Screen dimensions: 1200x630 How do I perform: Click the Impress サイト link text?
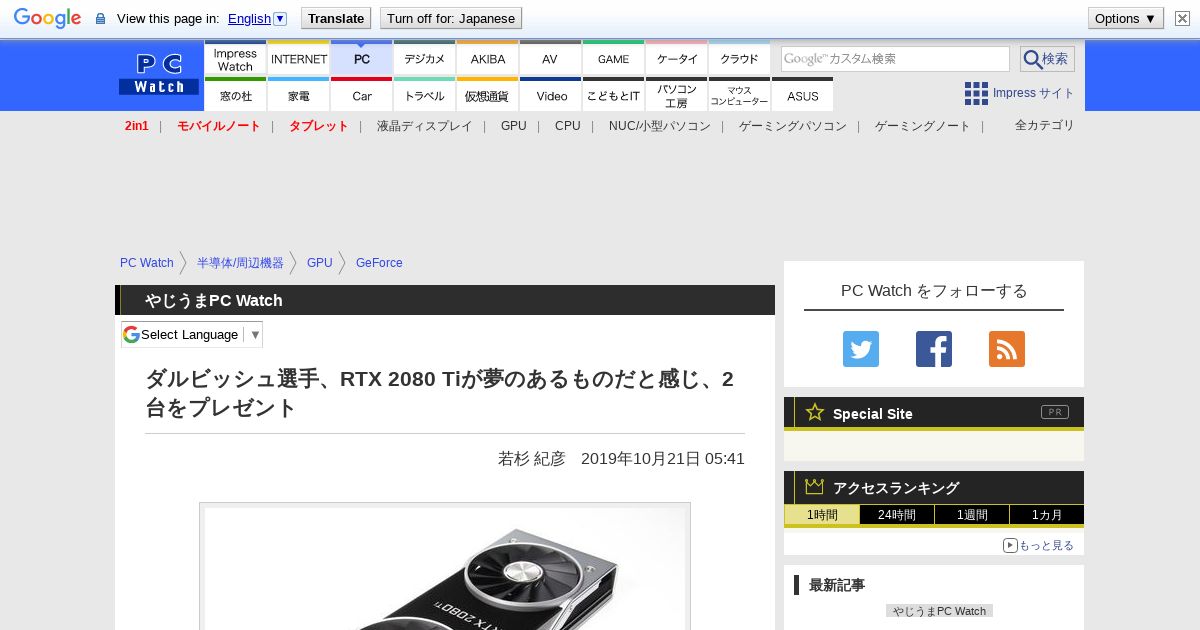click(x=1033, y=93)
